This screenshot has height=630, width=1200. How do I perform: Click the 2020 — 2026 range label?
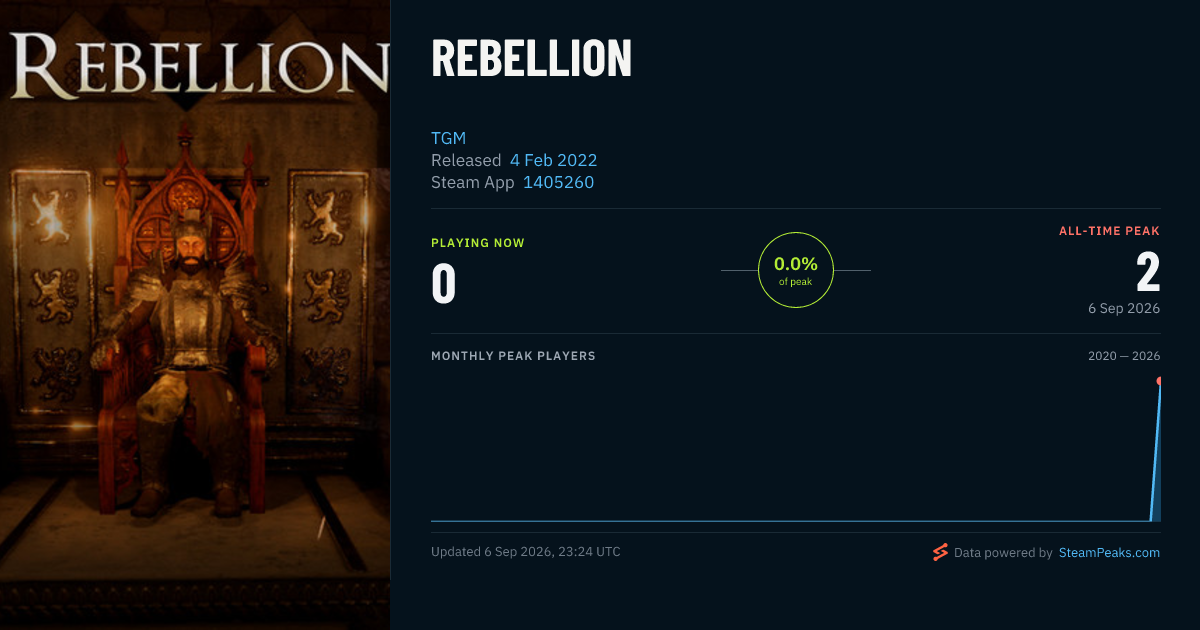click(x=1124, y=356)
